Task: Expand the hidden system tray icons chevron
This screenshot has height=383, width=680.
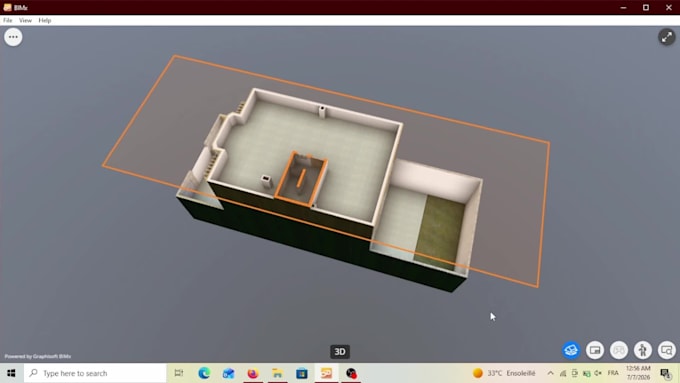Action: click(550, 373)
